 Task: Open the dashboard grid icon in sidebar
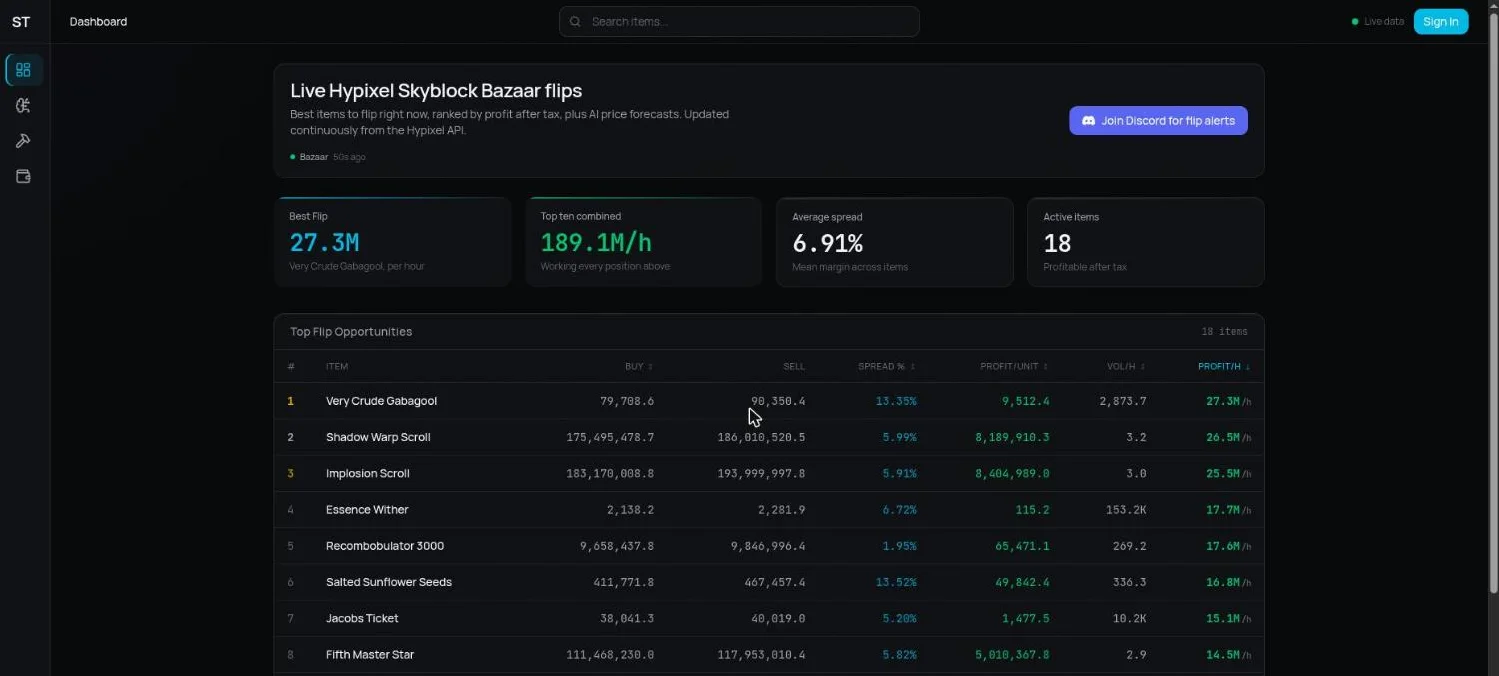(24, 70)
